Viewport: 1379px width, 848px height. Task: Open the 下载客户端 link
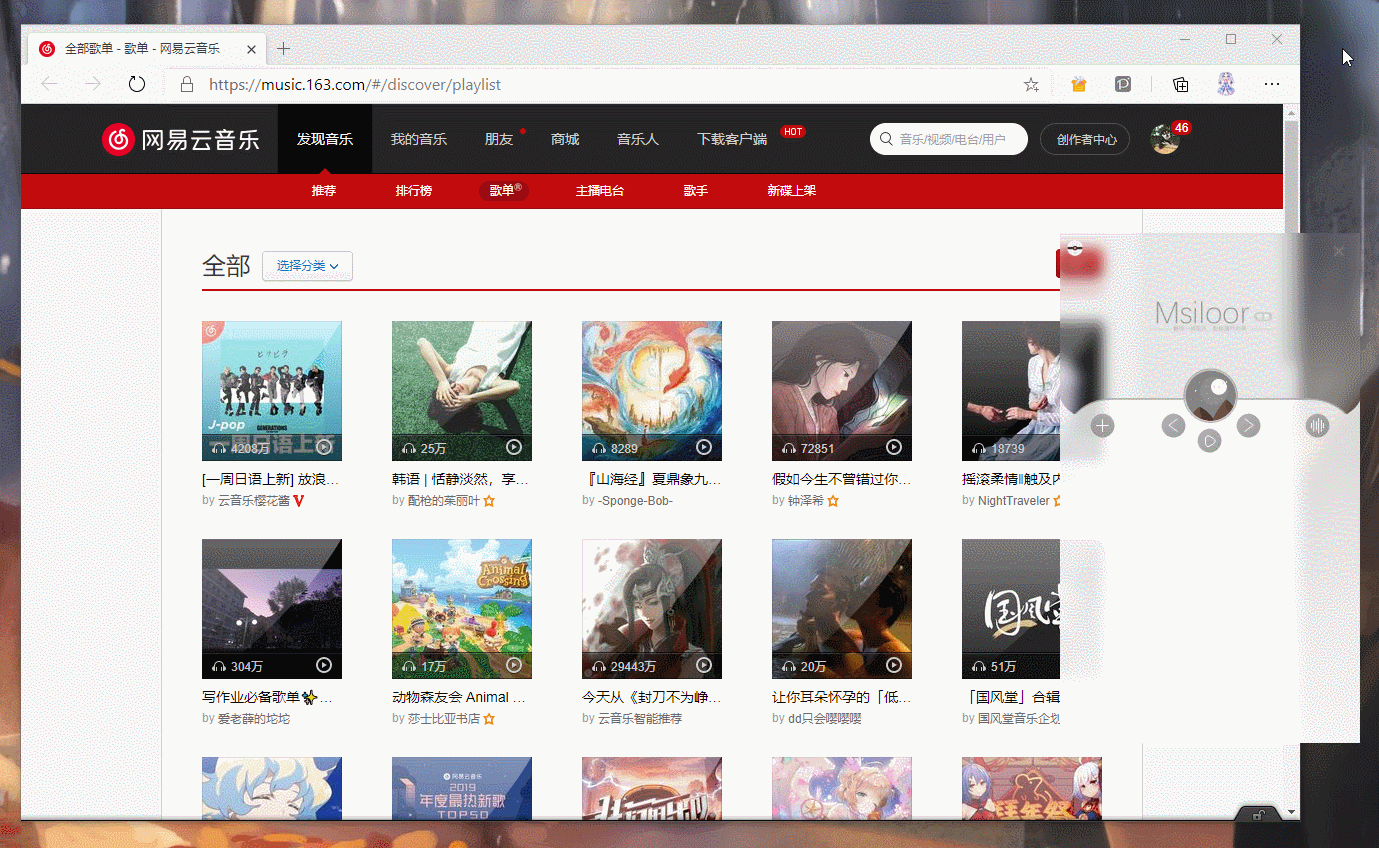click(x=732, y=139)
